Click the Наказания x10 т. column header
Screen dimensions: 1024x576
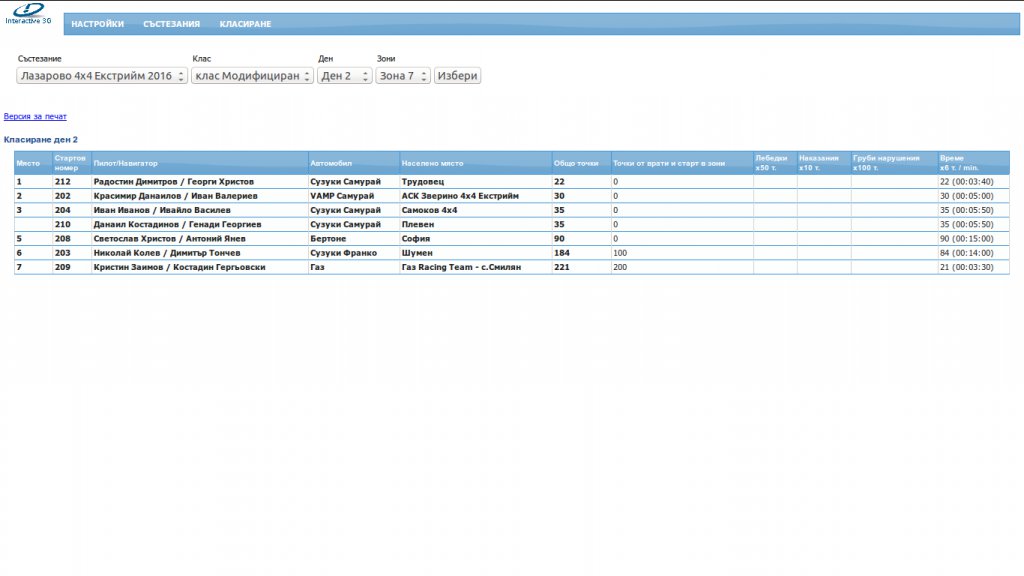pyautogui.click(x=824, y=163)
